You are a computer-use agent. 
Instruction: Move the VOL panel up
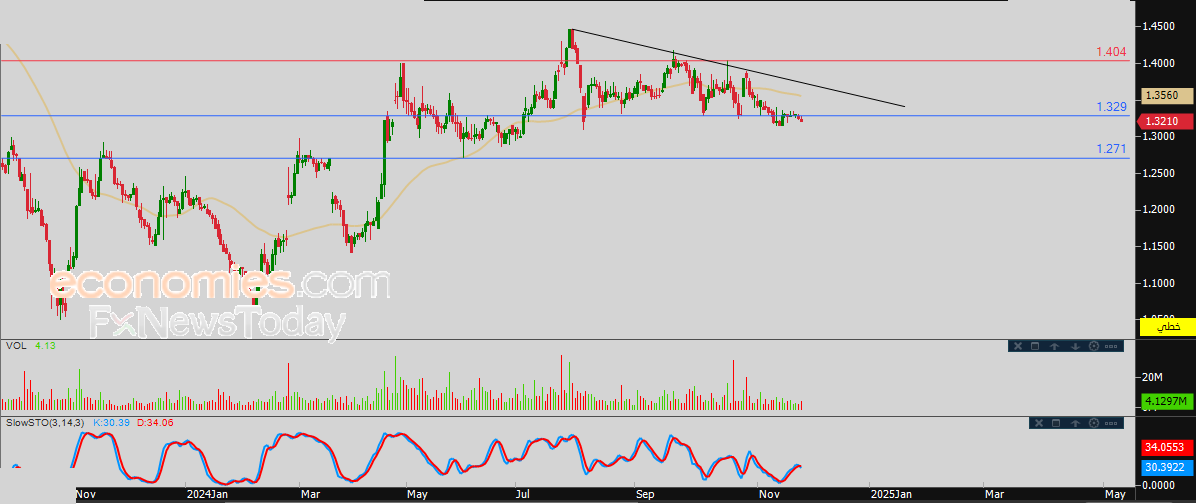point(1054,346)
